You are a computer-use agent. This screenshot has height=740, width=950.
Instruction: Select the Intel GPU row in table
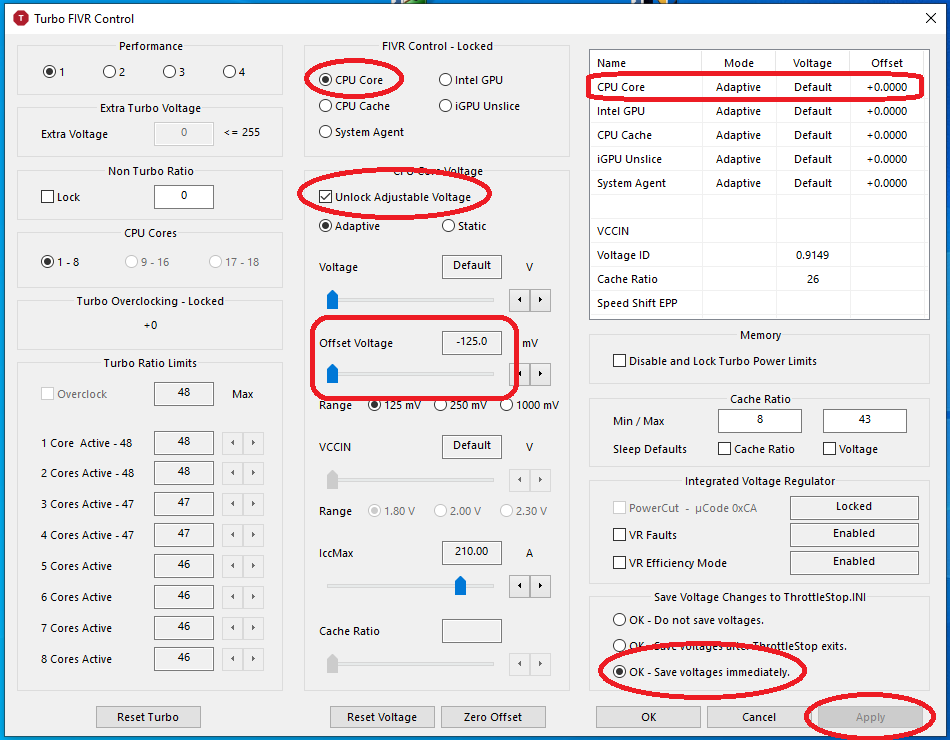[757, 111]
